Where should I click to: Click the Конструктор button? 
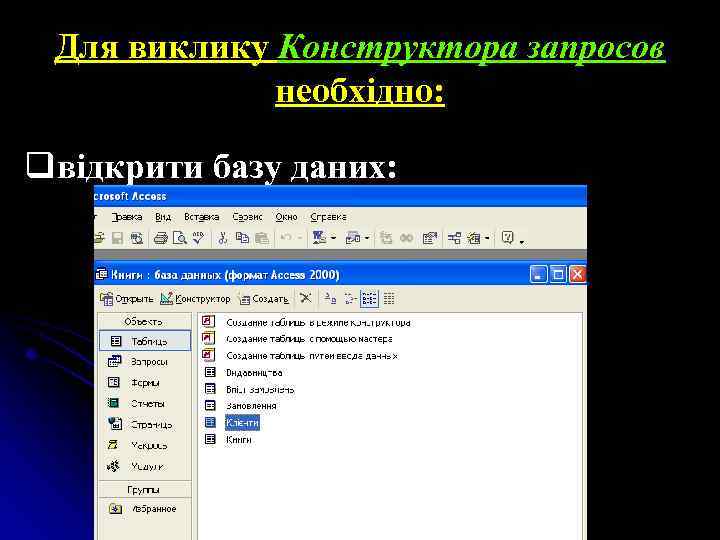(195, 299)
